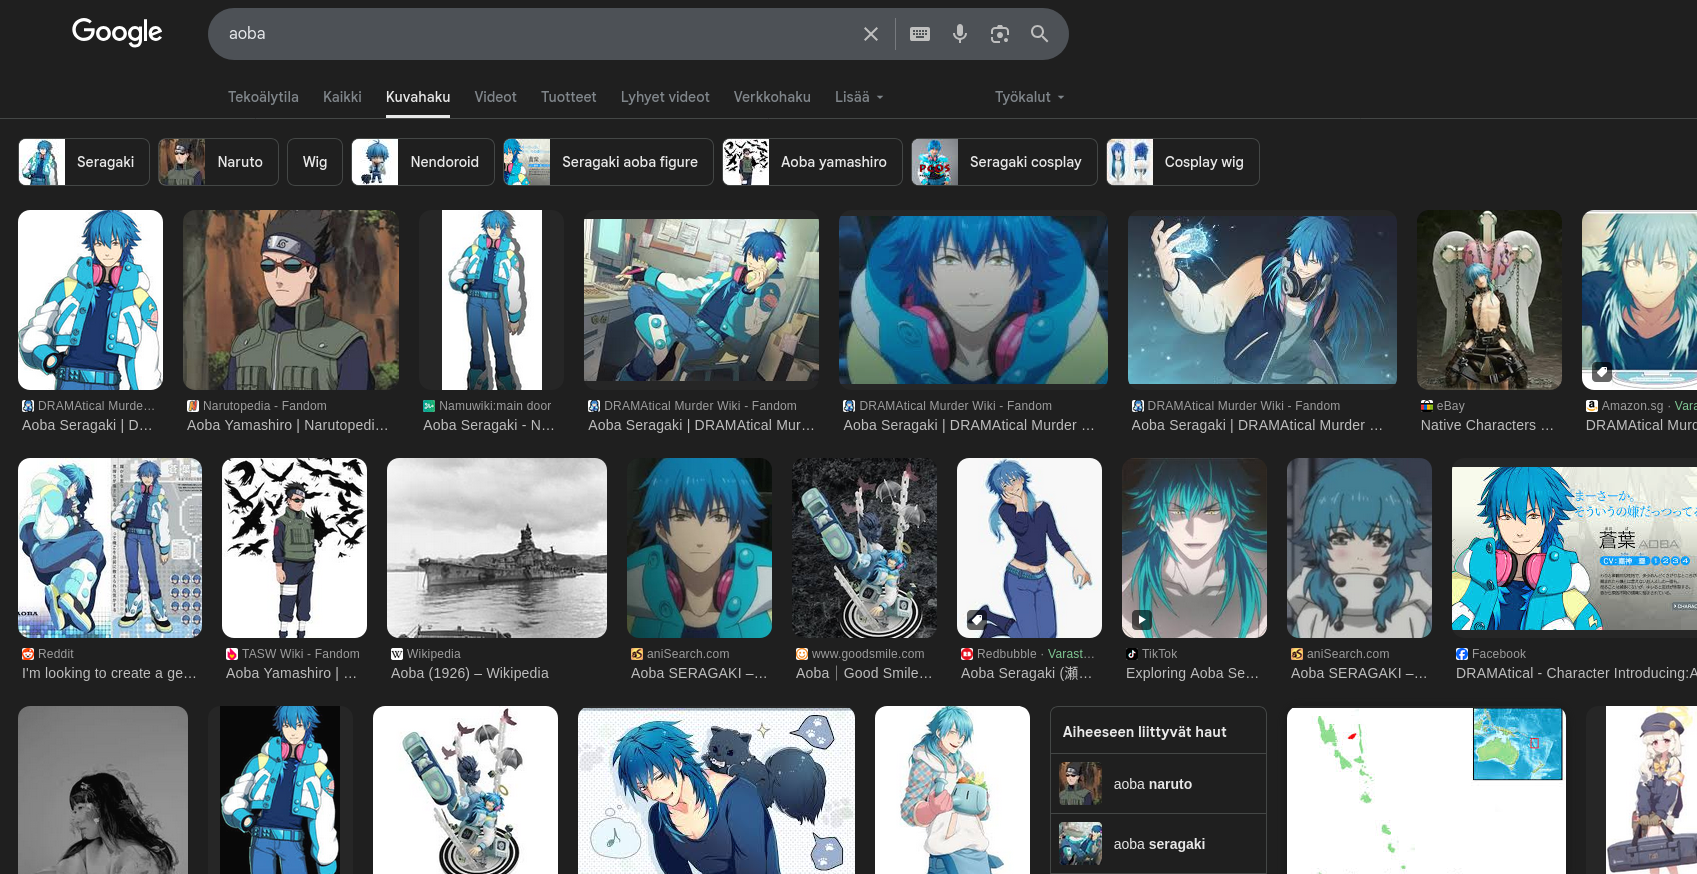The width and height of the screenshot is (1697, 874).
Task: Switch to Lyhyet videot tab
Action: [x=665, y=97]
